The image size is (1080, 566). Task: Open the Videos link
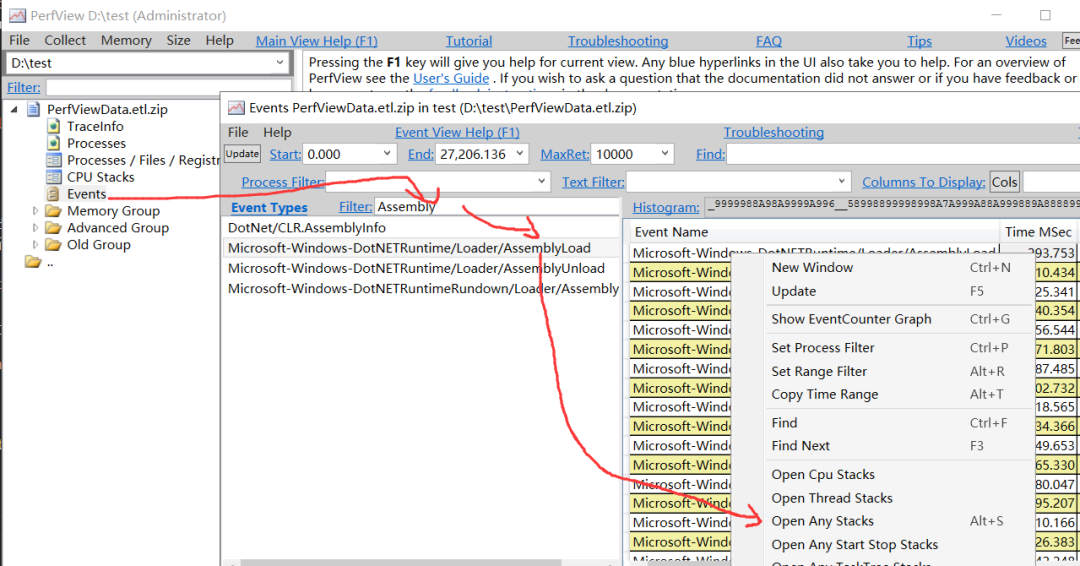click(1026, 41)
